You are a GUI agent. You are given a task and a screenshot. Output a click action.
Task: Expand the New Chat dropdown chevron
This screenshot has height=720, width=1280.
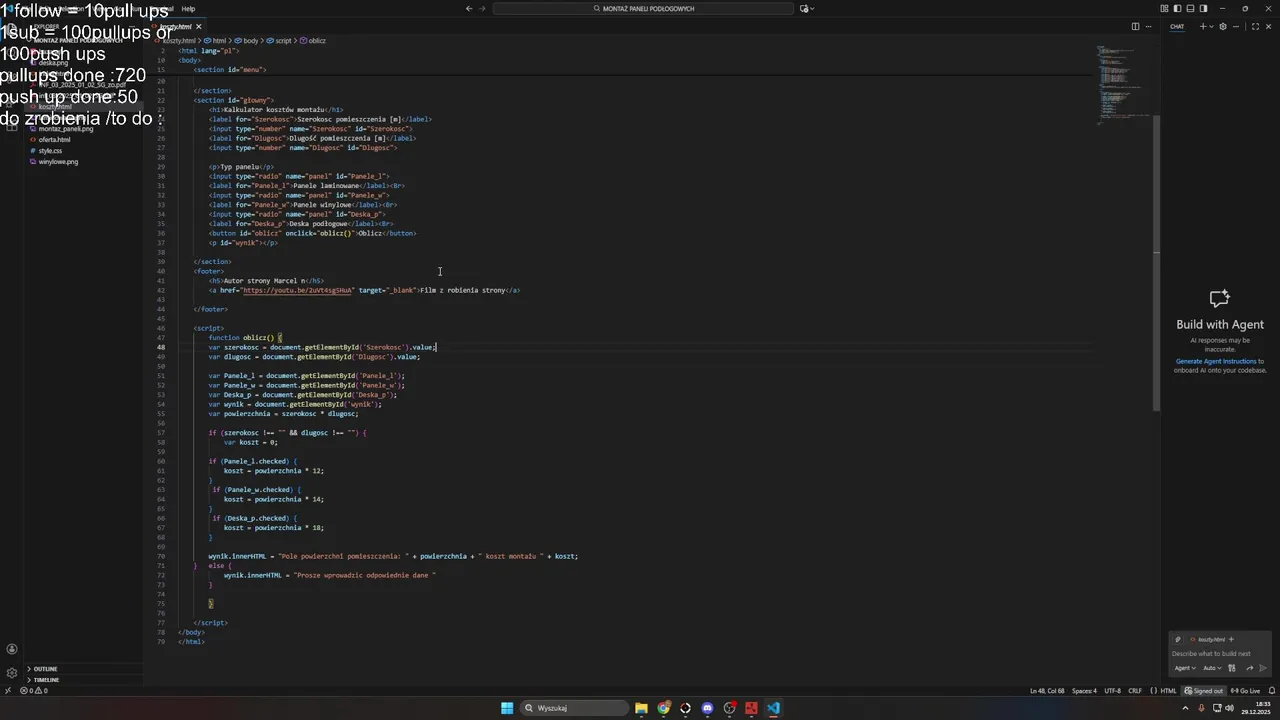click(1211, 26)
